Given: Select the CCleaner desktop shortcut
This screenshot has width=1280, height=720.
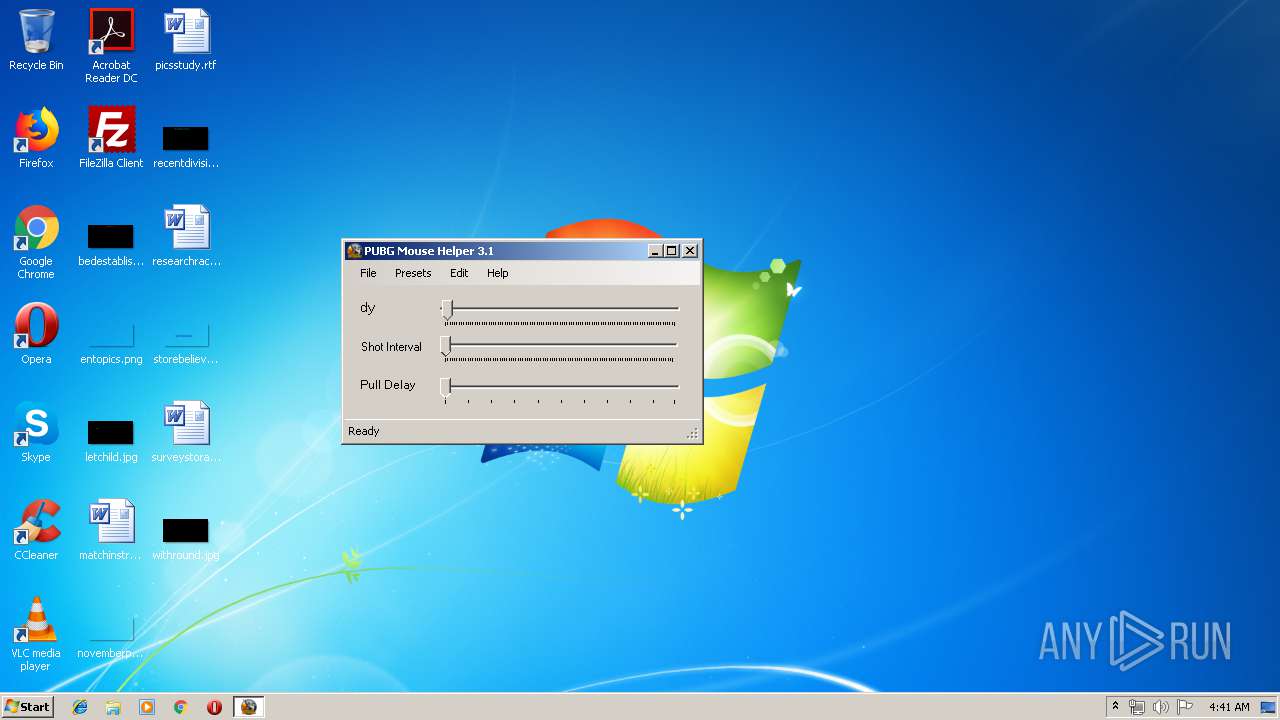Looking at the screenshot, I should (36, 530).
